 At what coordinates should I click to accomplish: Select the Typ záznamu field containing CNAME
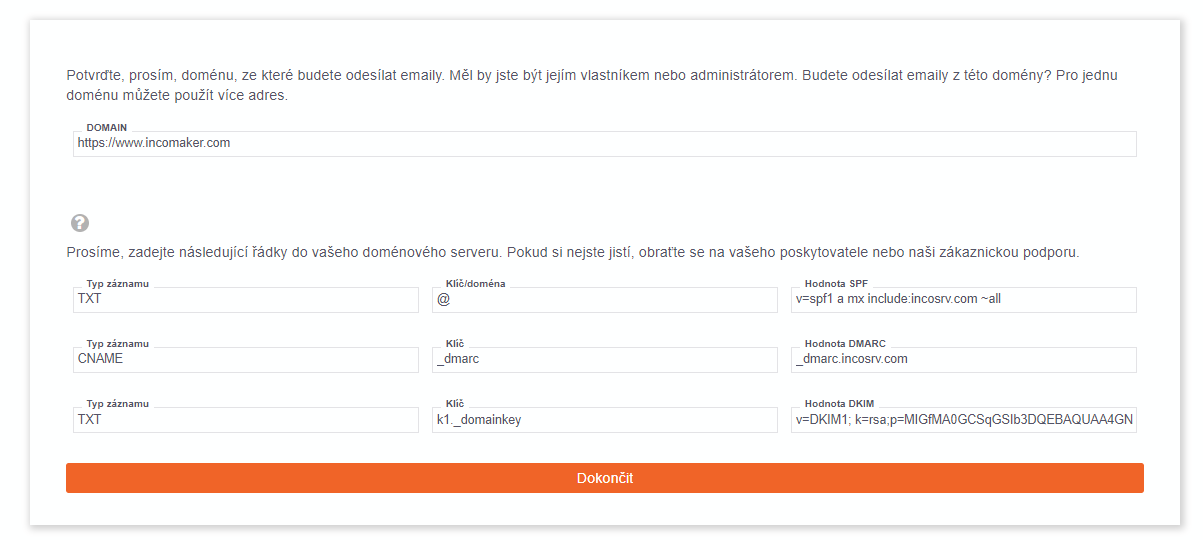pyautogui.click(x=246, y=360)
